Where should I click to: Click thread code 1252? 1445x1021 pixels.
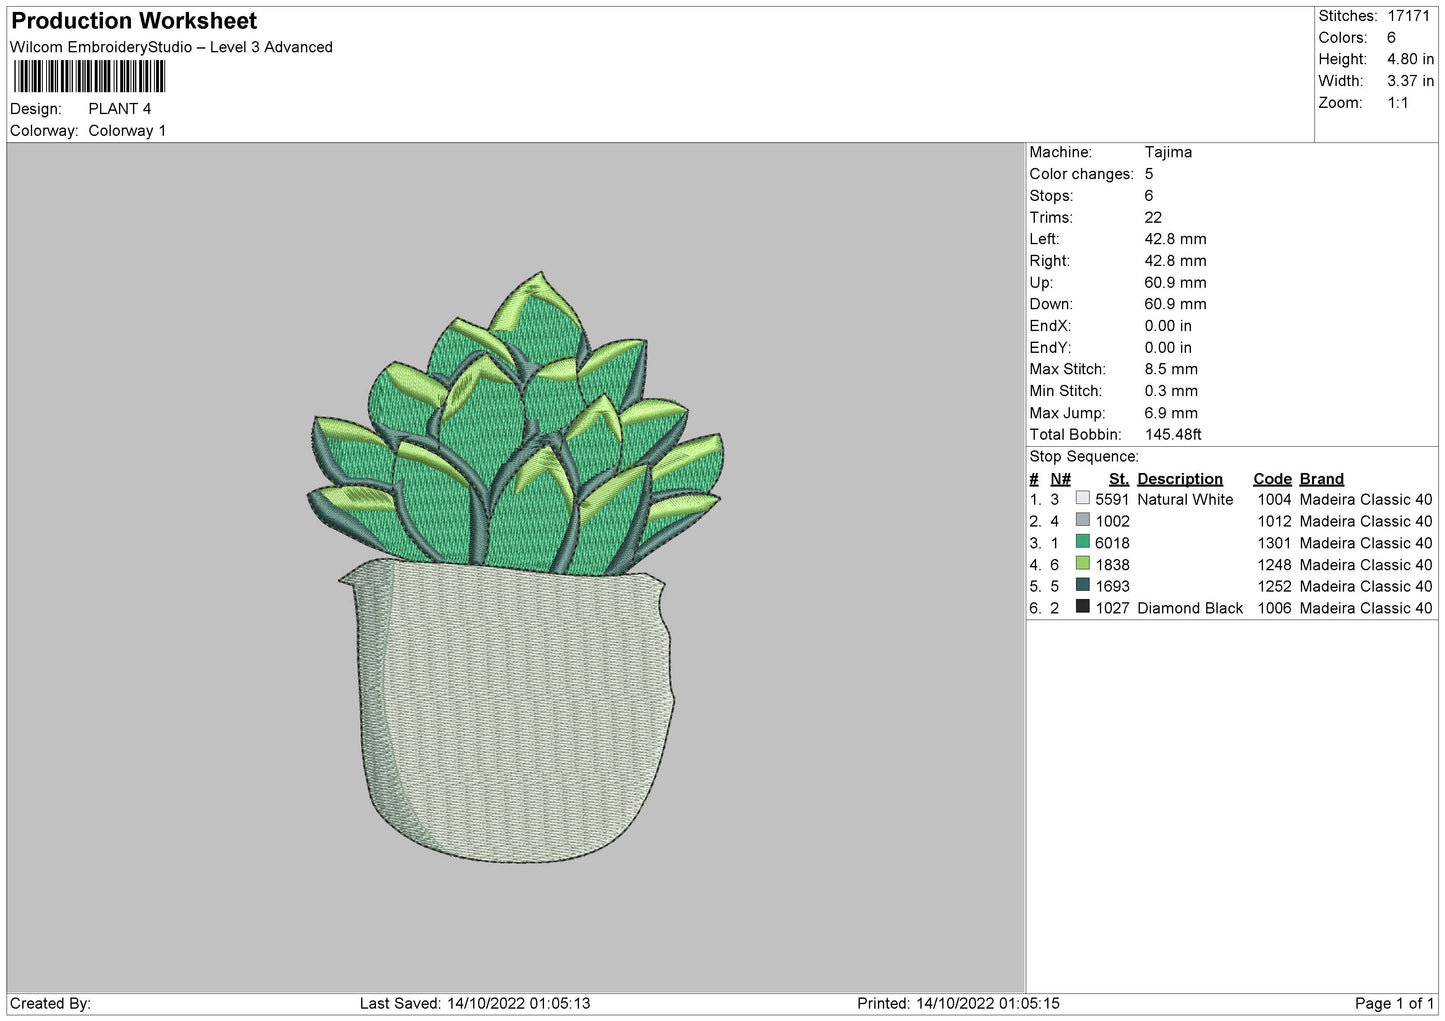click(1274, 587)
